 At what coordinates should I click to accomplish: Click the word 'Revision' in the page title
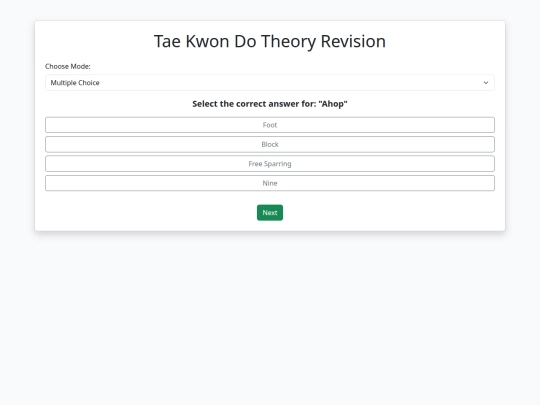click(x=353, y=41)
